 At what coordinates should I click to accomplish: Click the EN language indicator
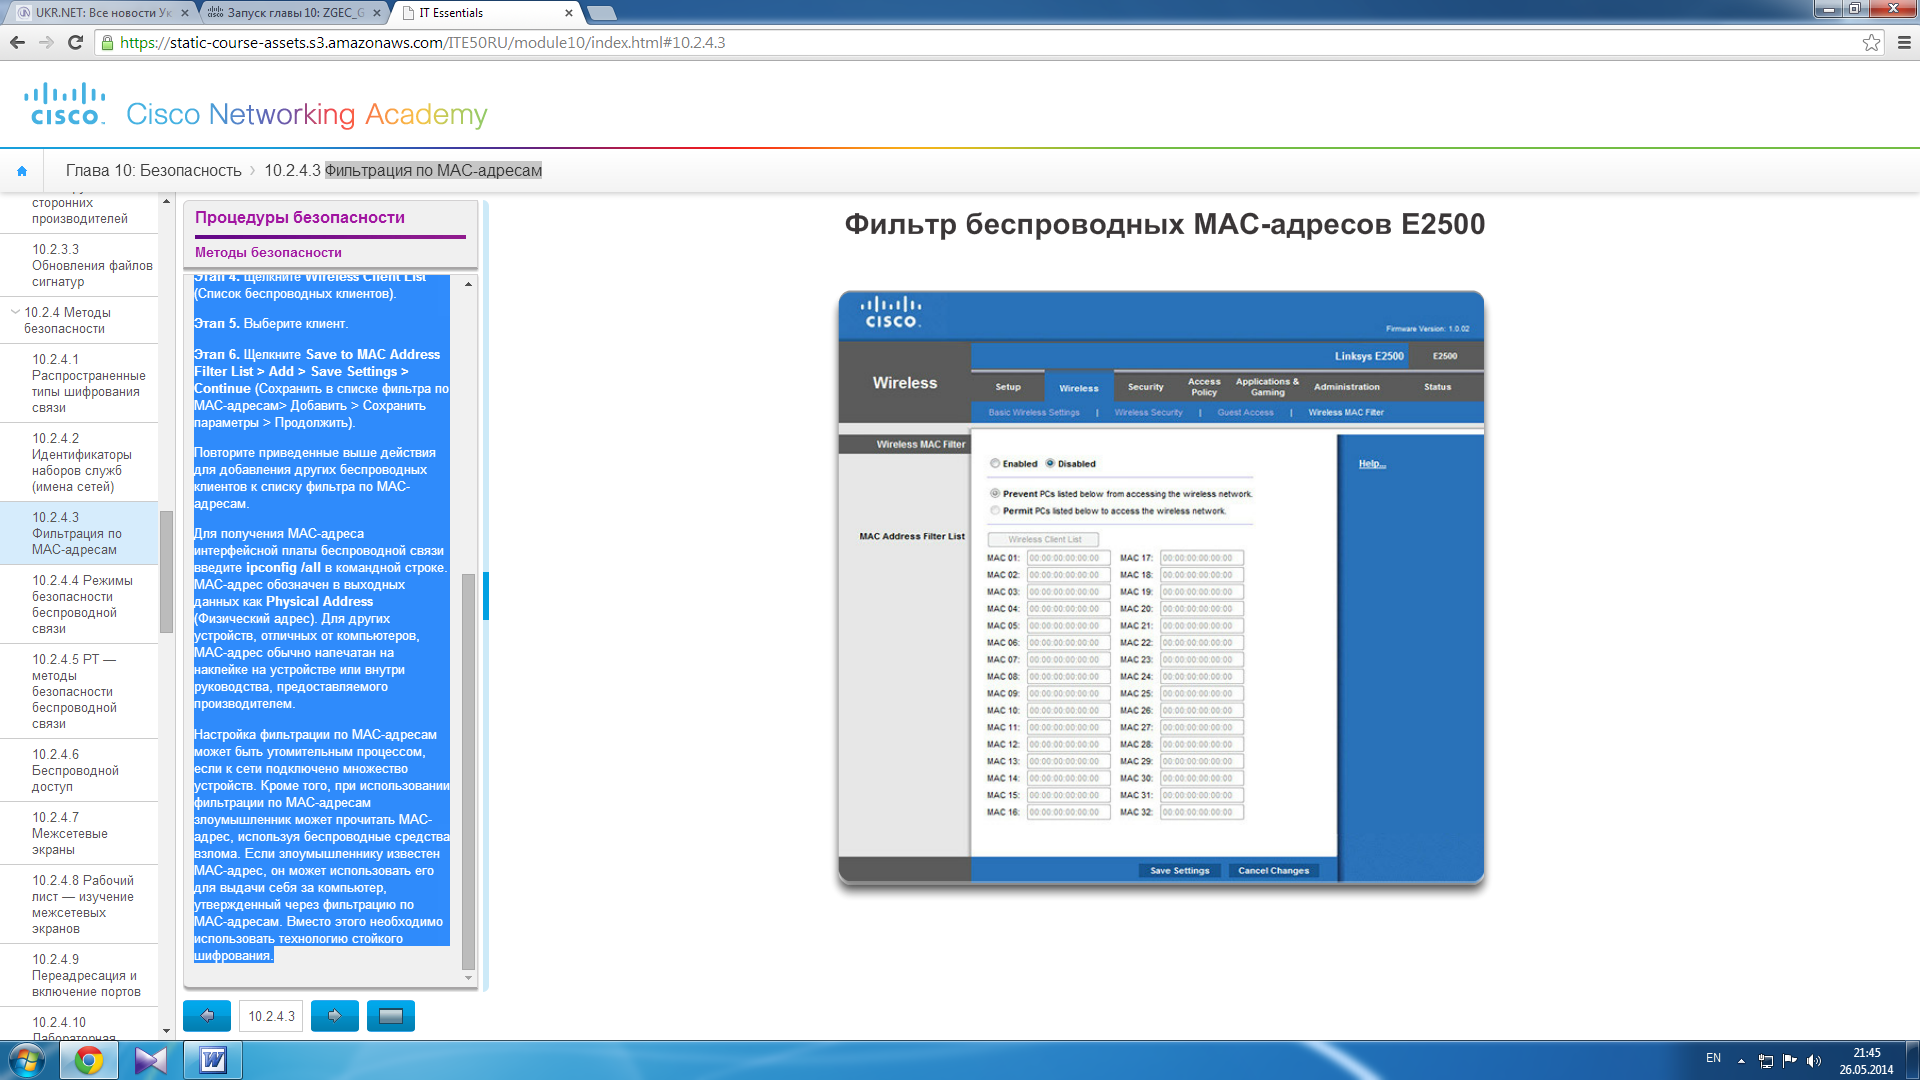(x=1713, y=1058)
